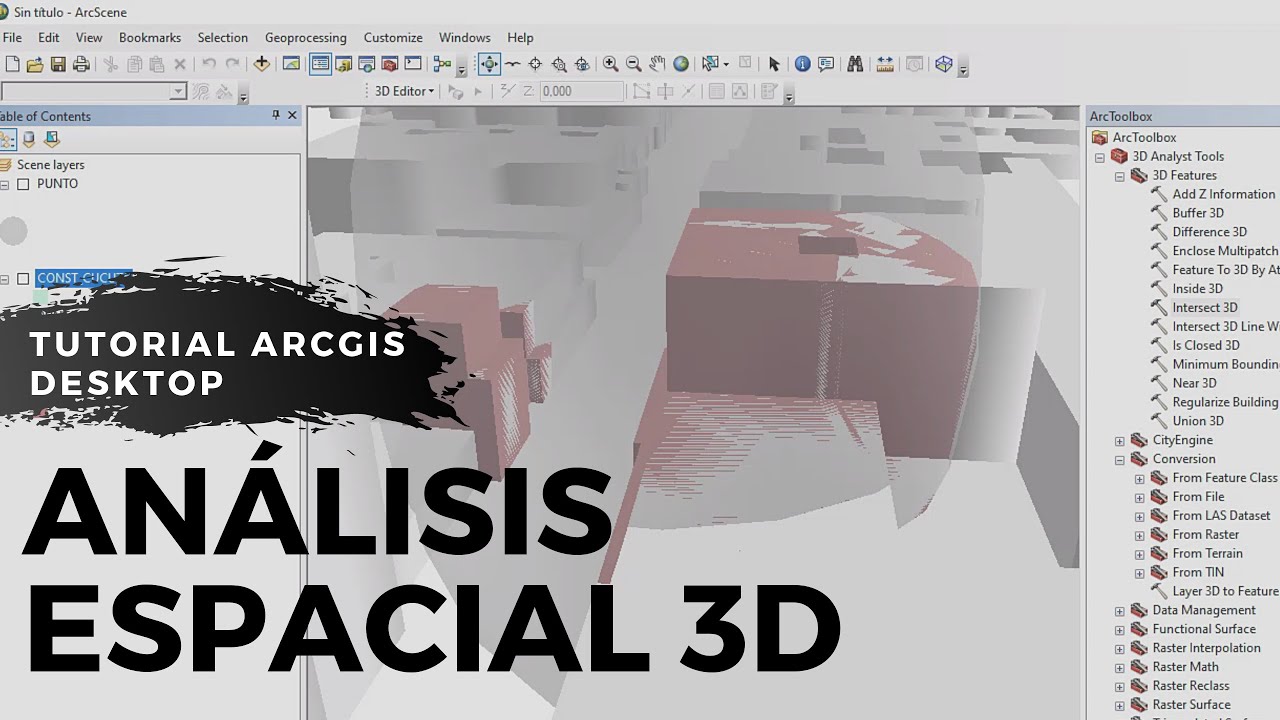This screenshot has width=1280, height=720.
Task: Collapse the 3D Analyst Tools toolbox
Action: [1100, 157]
